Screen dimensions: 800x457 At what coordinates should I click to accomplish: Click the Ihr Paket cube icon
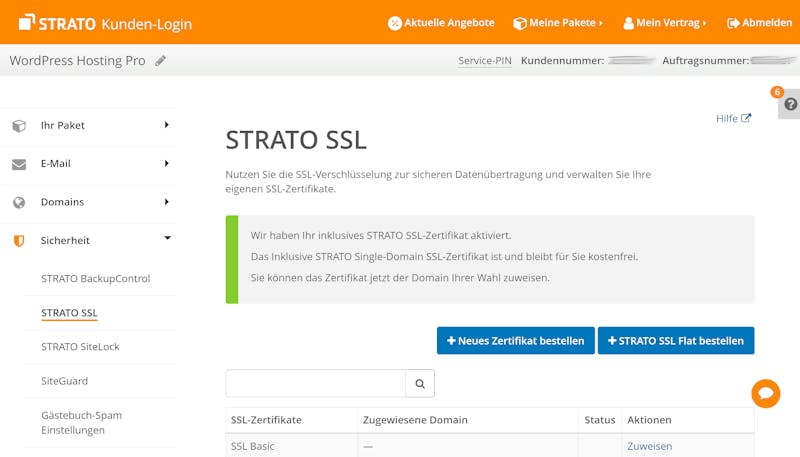[19, 125]
